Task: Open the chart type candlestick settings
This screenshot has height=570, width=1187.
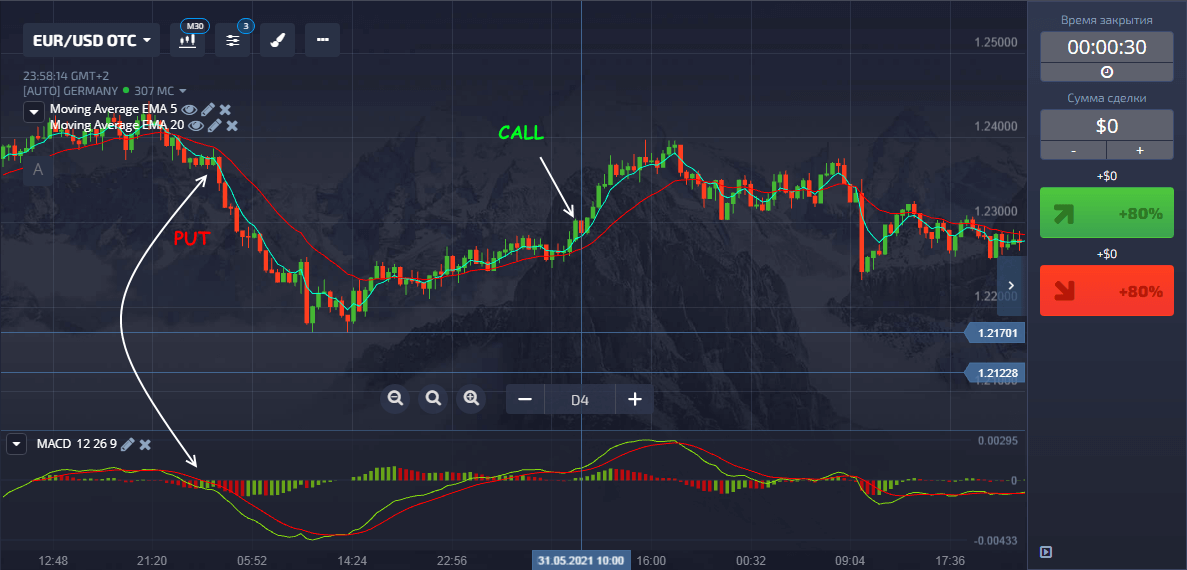Action: pos(187,40)
